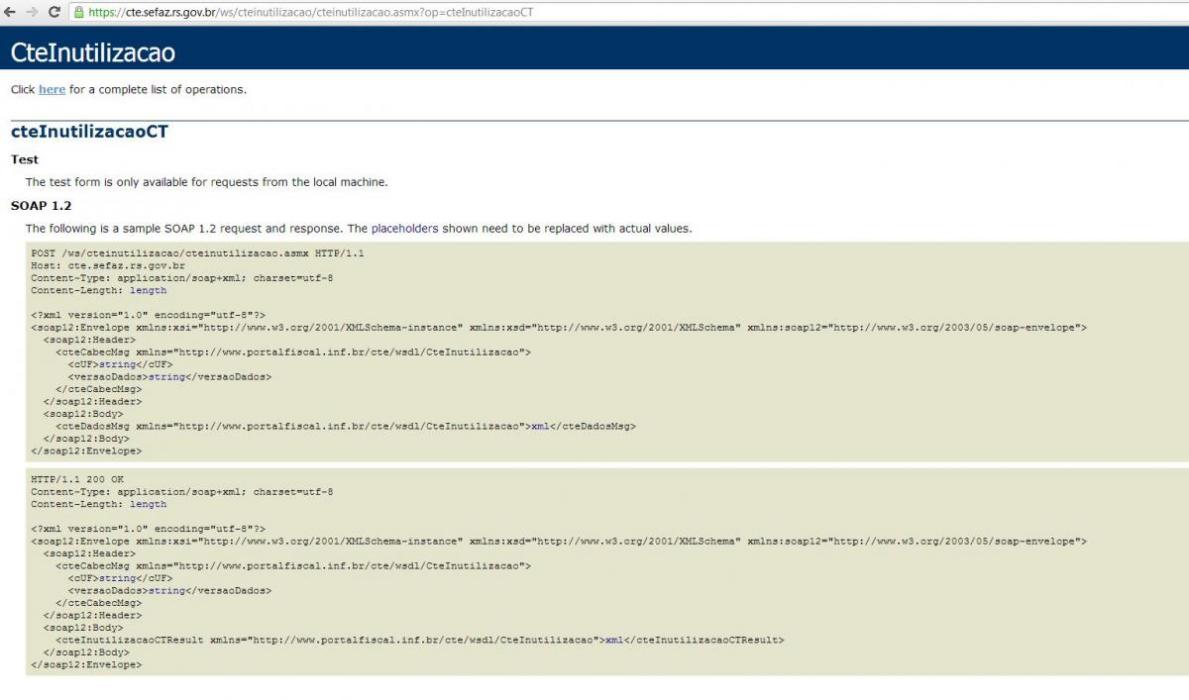The height and width of the screenshot is (700, 1189).
Task: Click the HTTP/1.1 200 OK response line
Action: pyautogui.click(x=77, y=479)
